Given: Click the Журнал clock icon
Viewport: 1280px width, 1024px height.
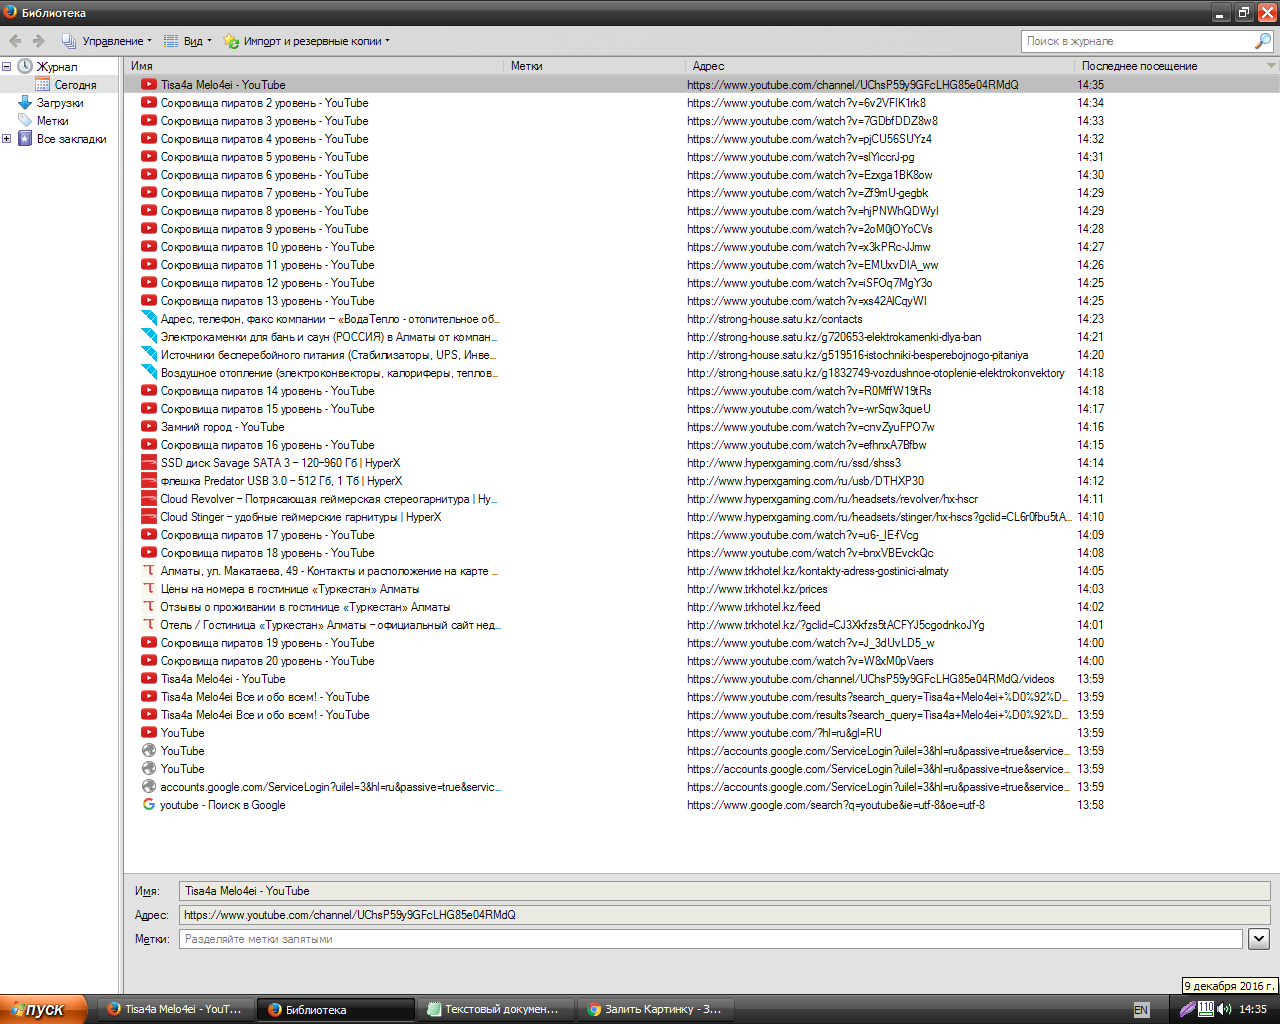Looking at the screenshot, I should click(25, 67).
